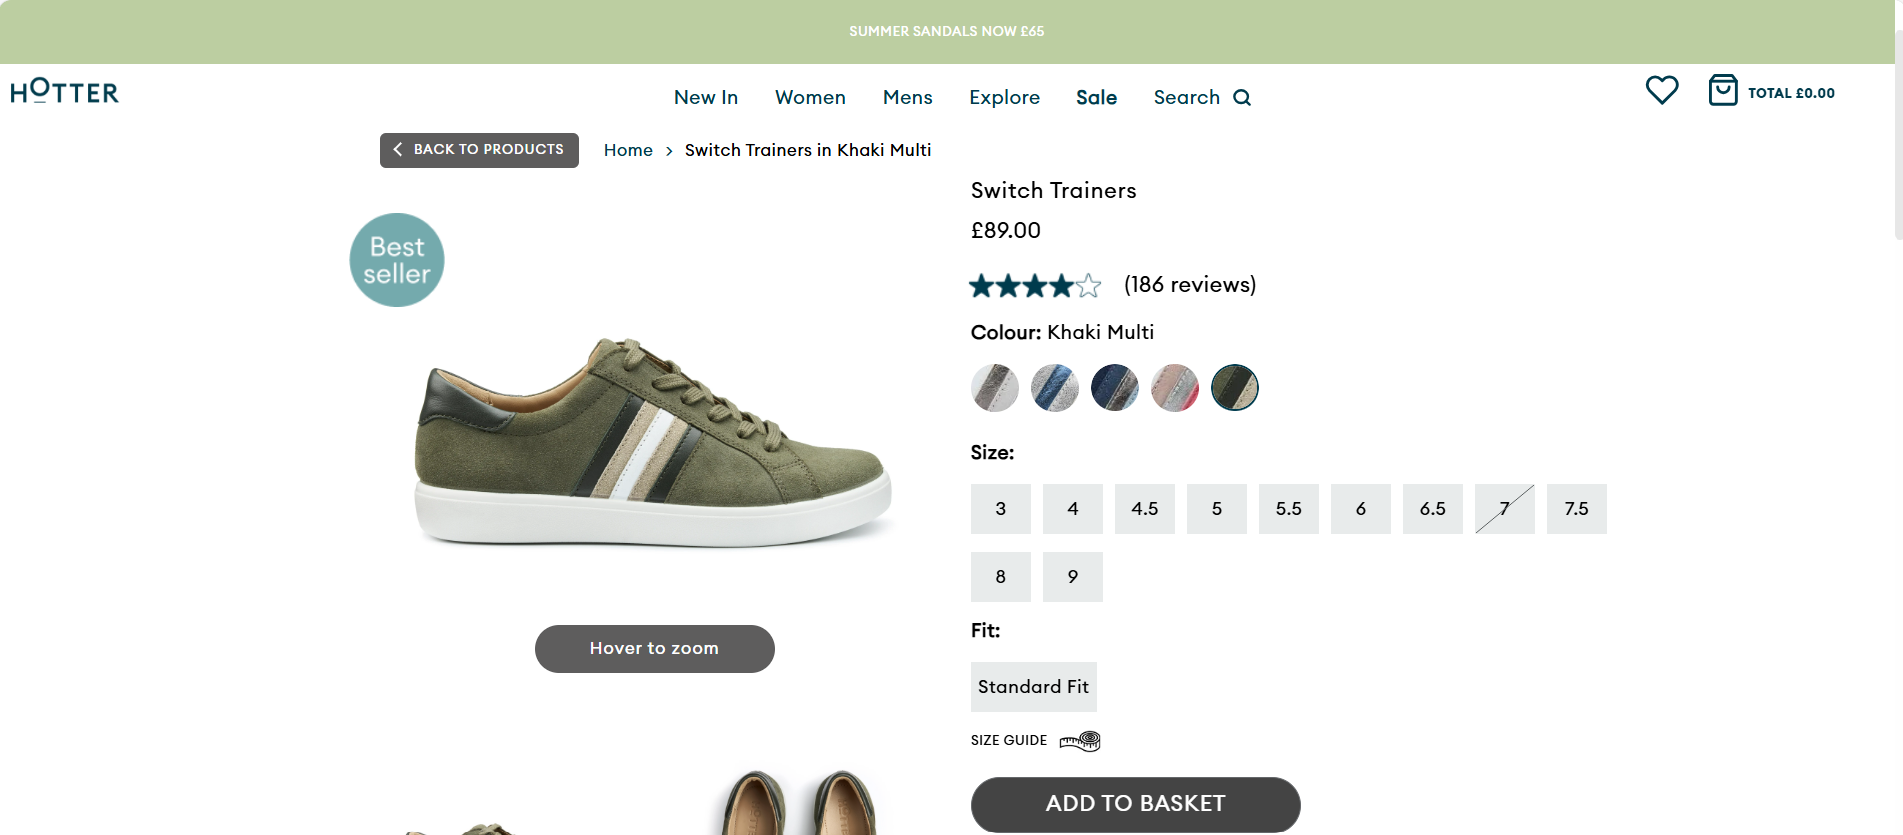Open the 186 reviews link
1903x835 pixels.
point(1190,285)
